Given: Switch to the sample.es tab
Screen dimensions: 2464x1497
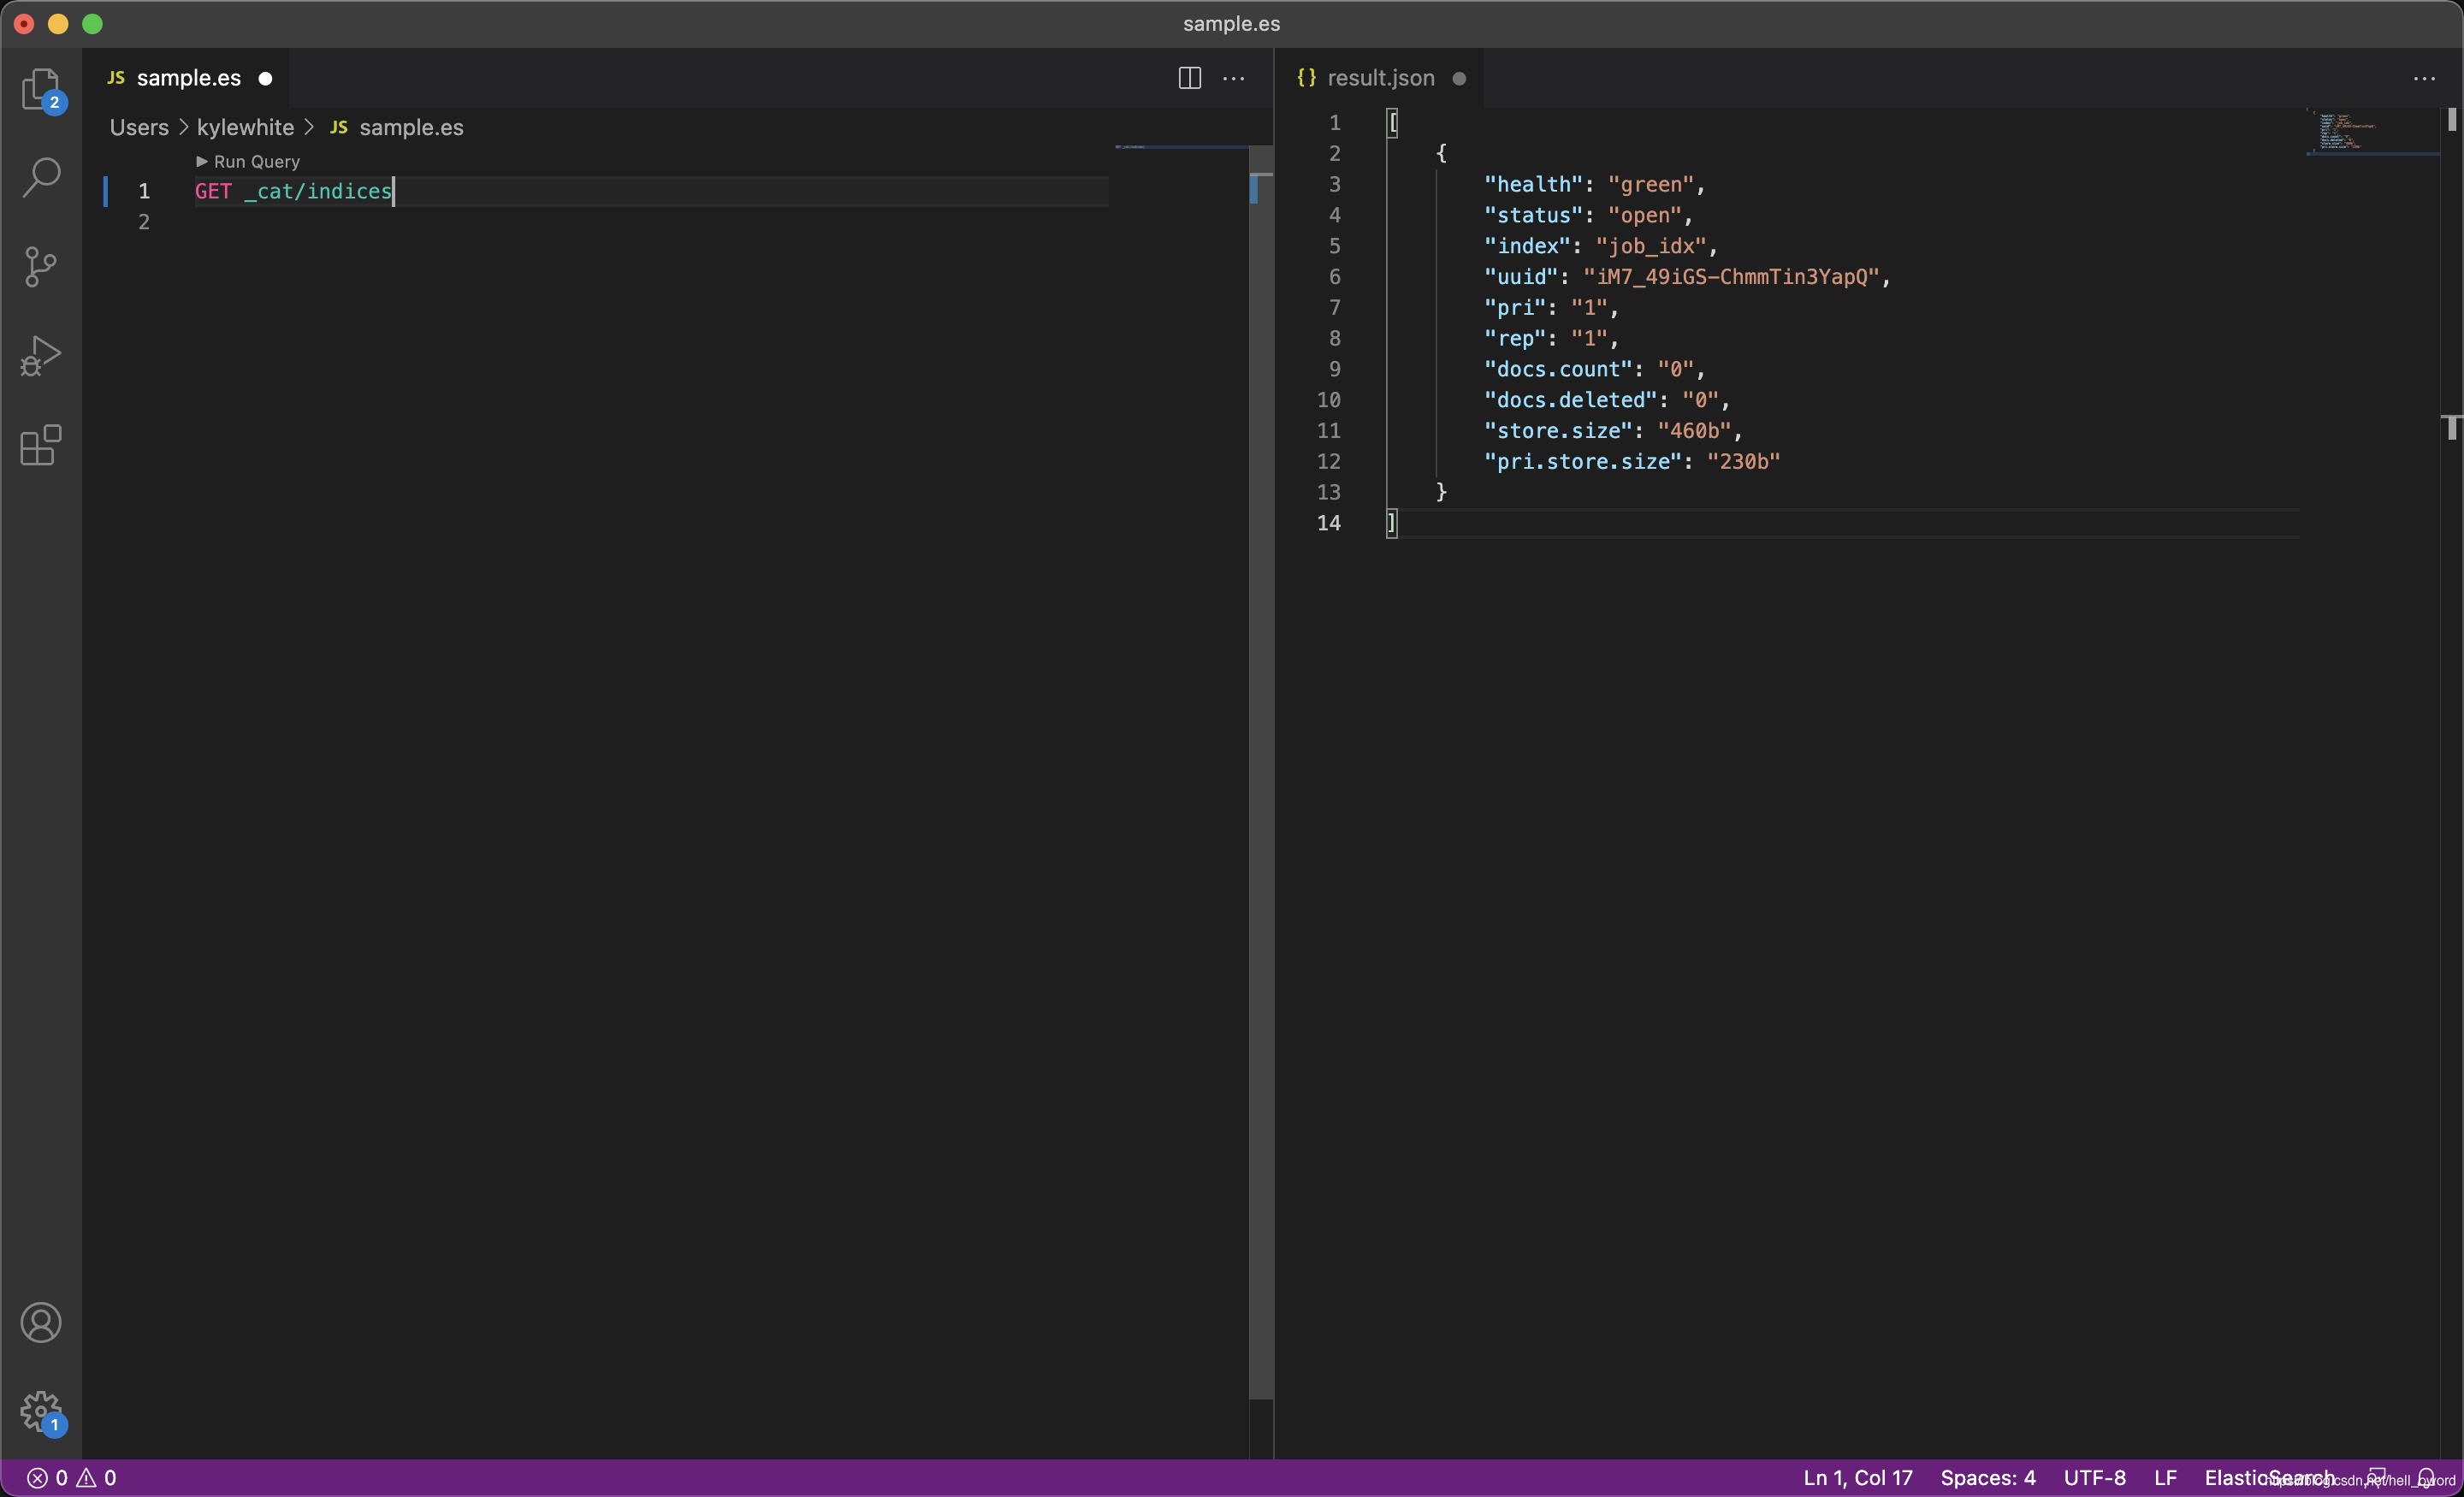Looking at the screenshot, I should click(188, 78).
